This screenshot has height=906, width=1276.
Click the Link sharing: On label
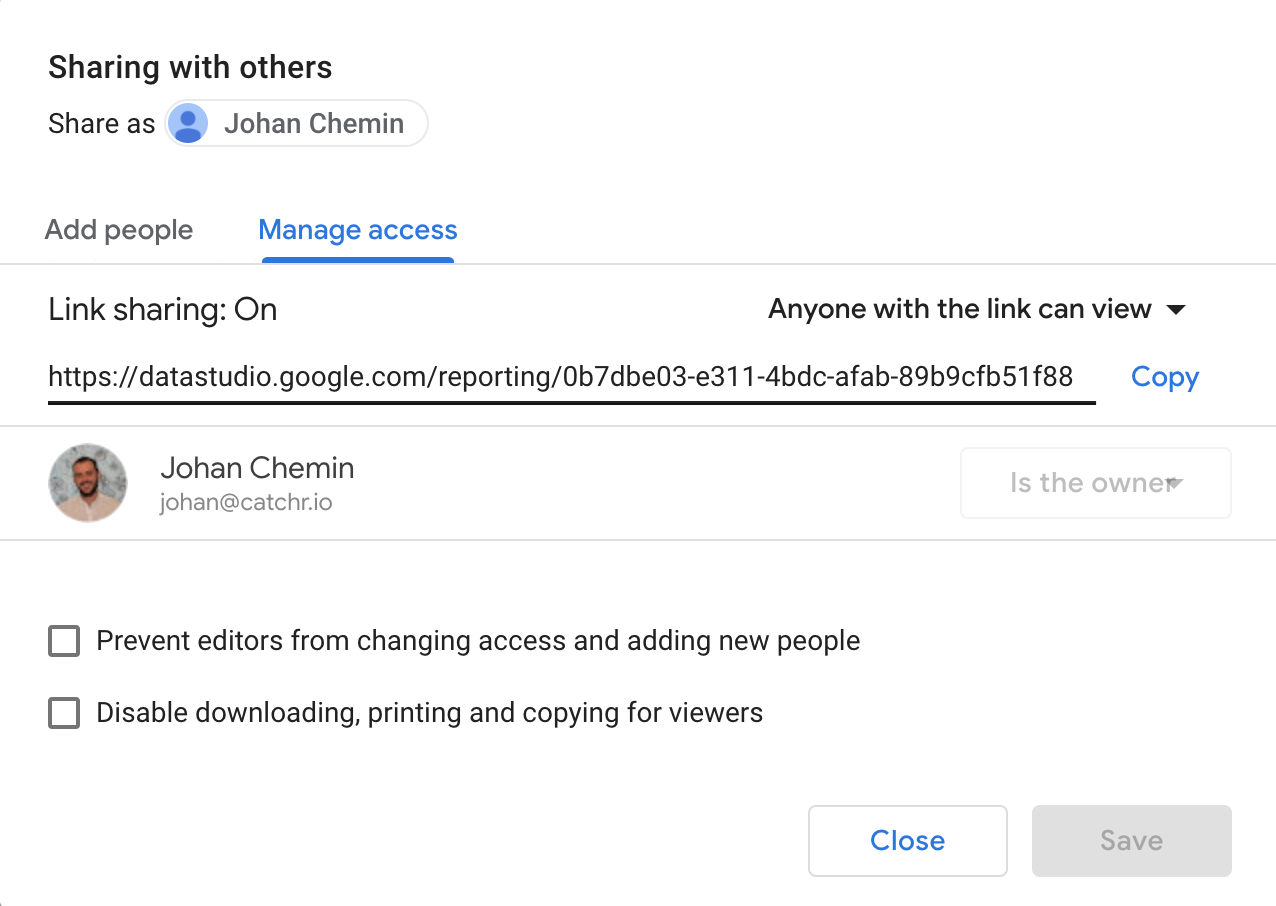click(x=162, y=310)
